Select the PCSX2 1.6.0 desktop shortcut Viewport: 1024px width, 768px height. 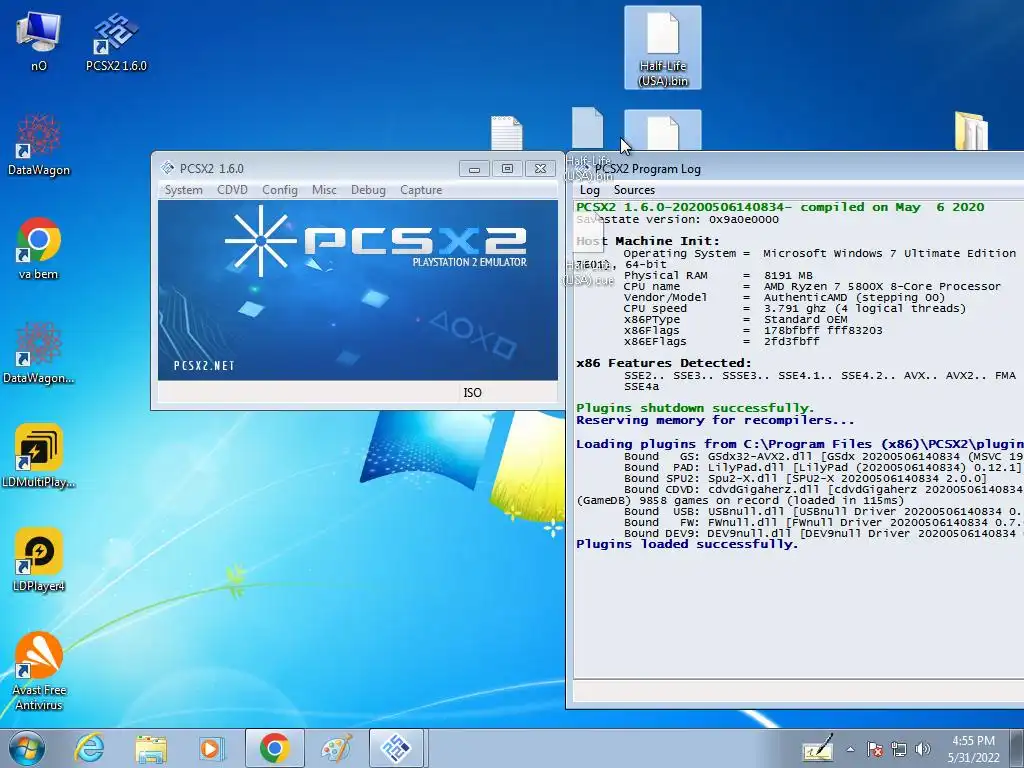116,40
